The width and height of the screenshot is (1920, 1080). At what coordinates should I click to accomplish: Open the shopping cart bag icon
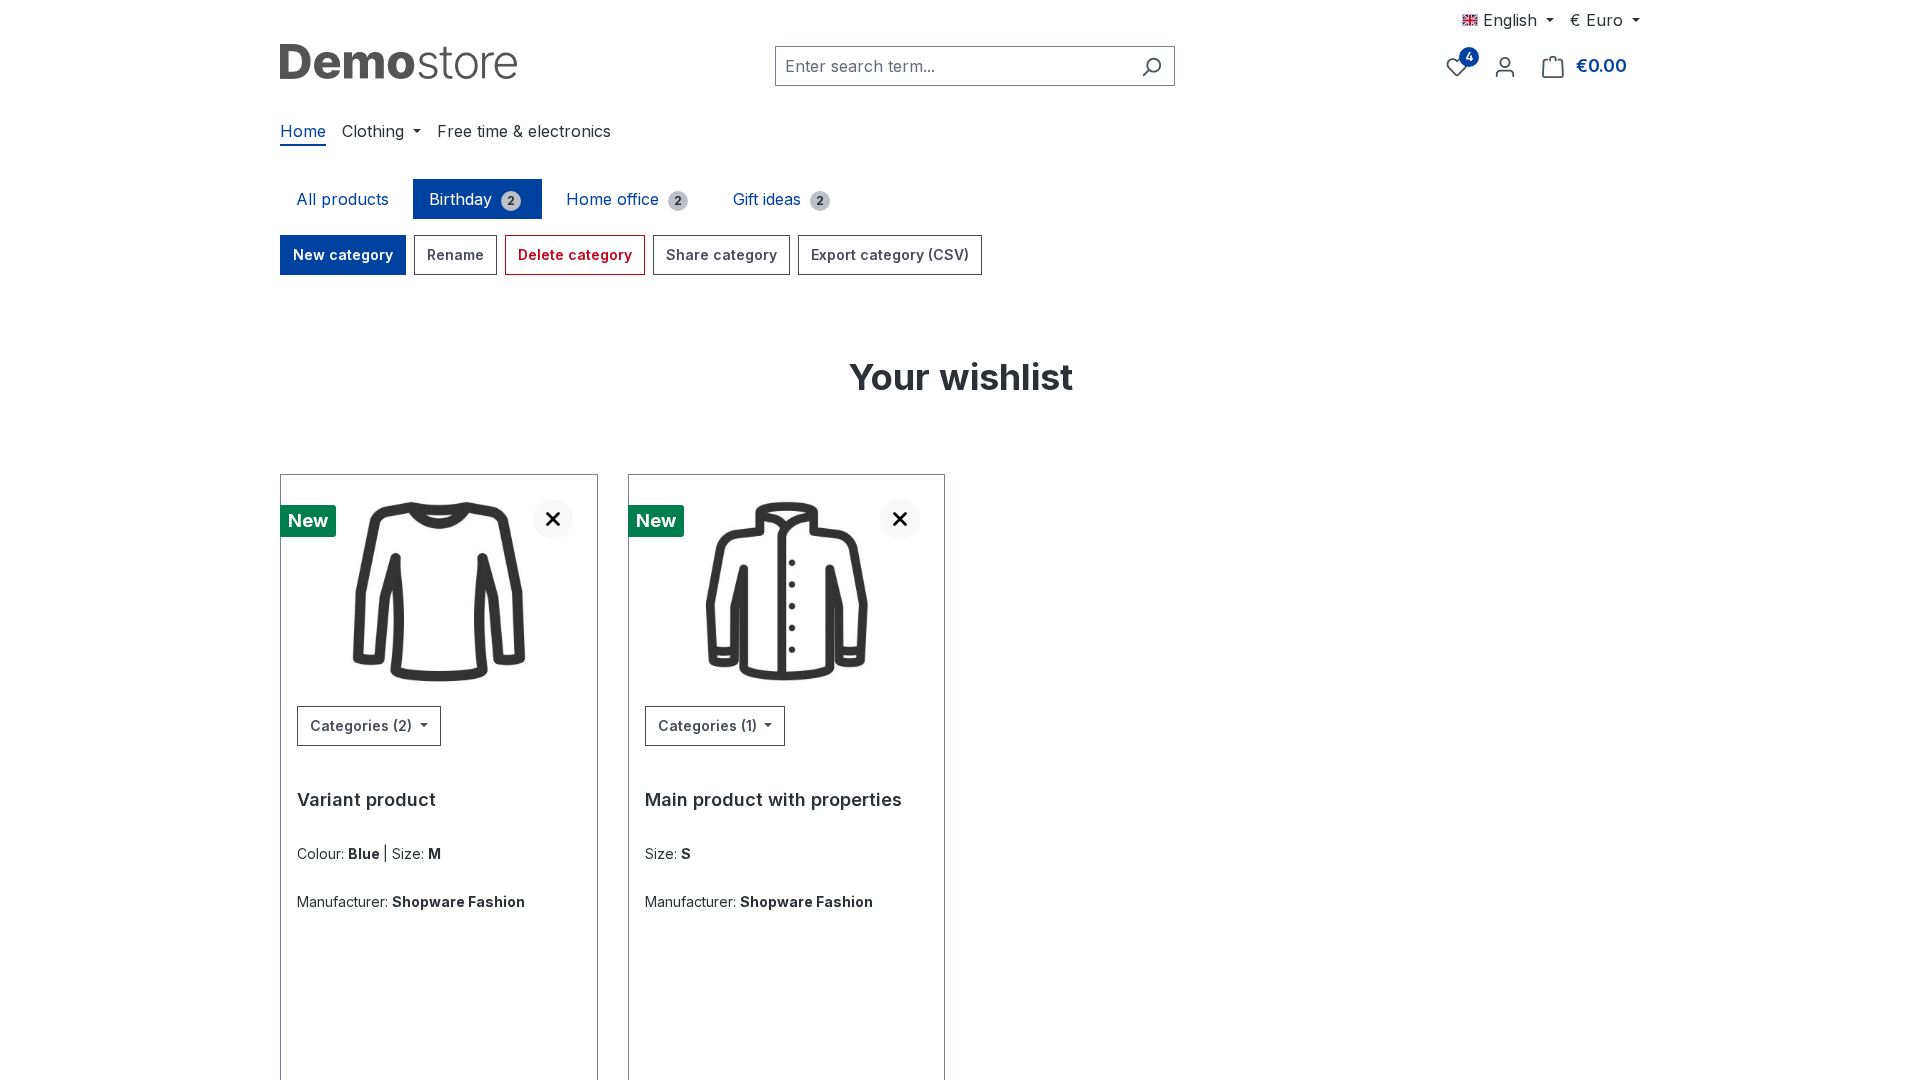pyautogui.click(x=1553, y=67)
